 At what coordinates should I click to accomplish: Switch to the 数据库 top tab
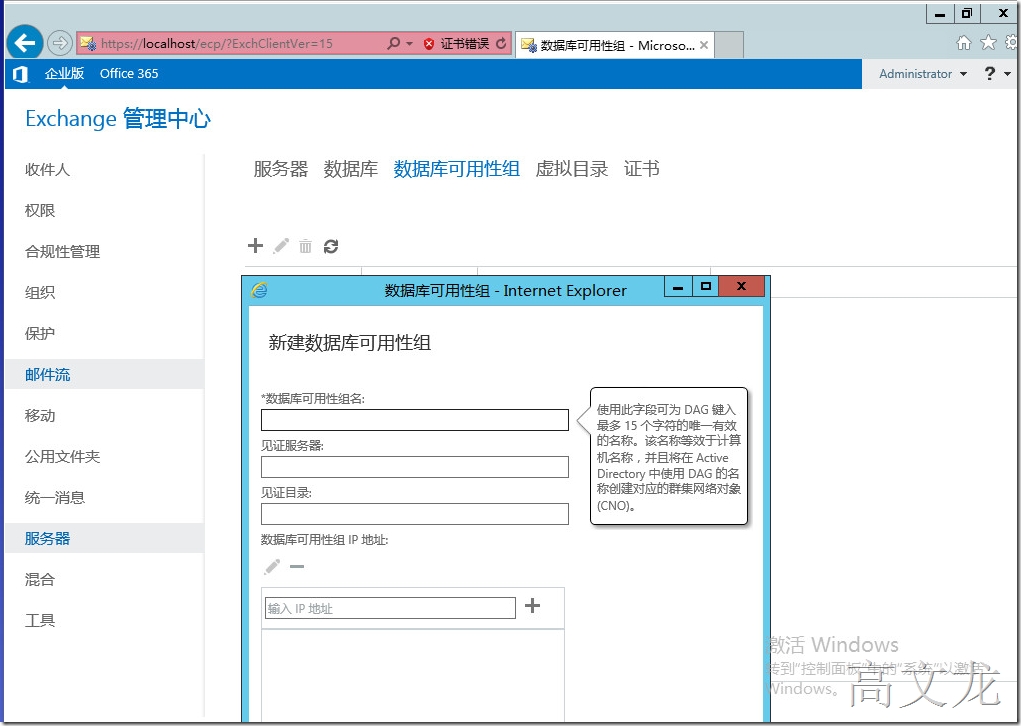point(351,169)
